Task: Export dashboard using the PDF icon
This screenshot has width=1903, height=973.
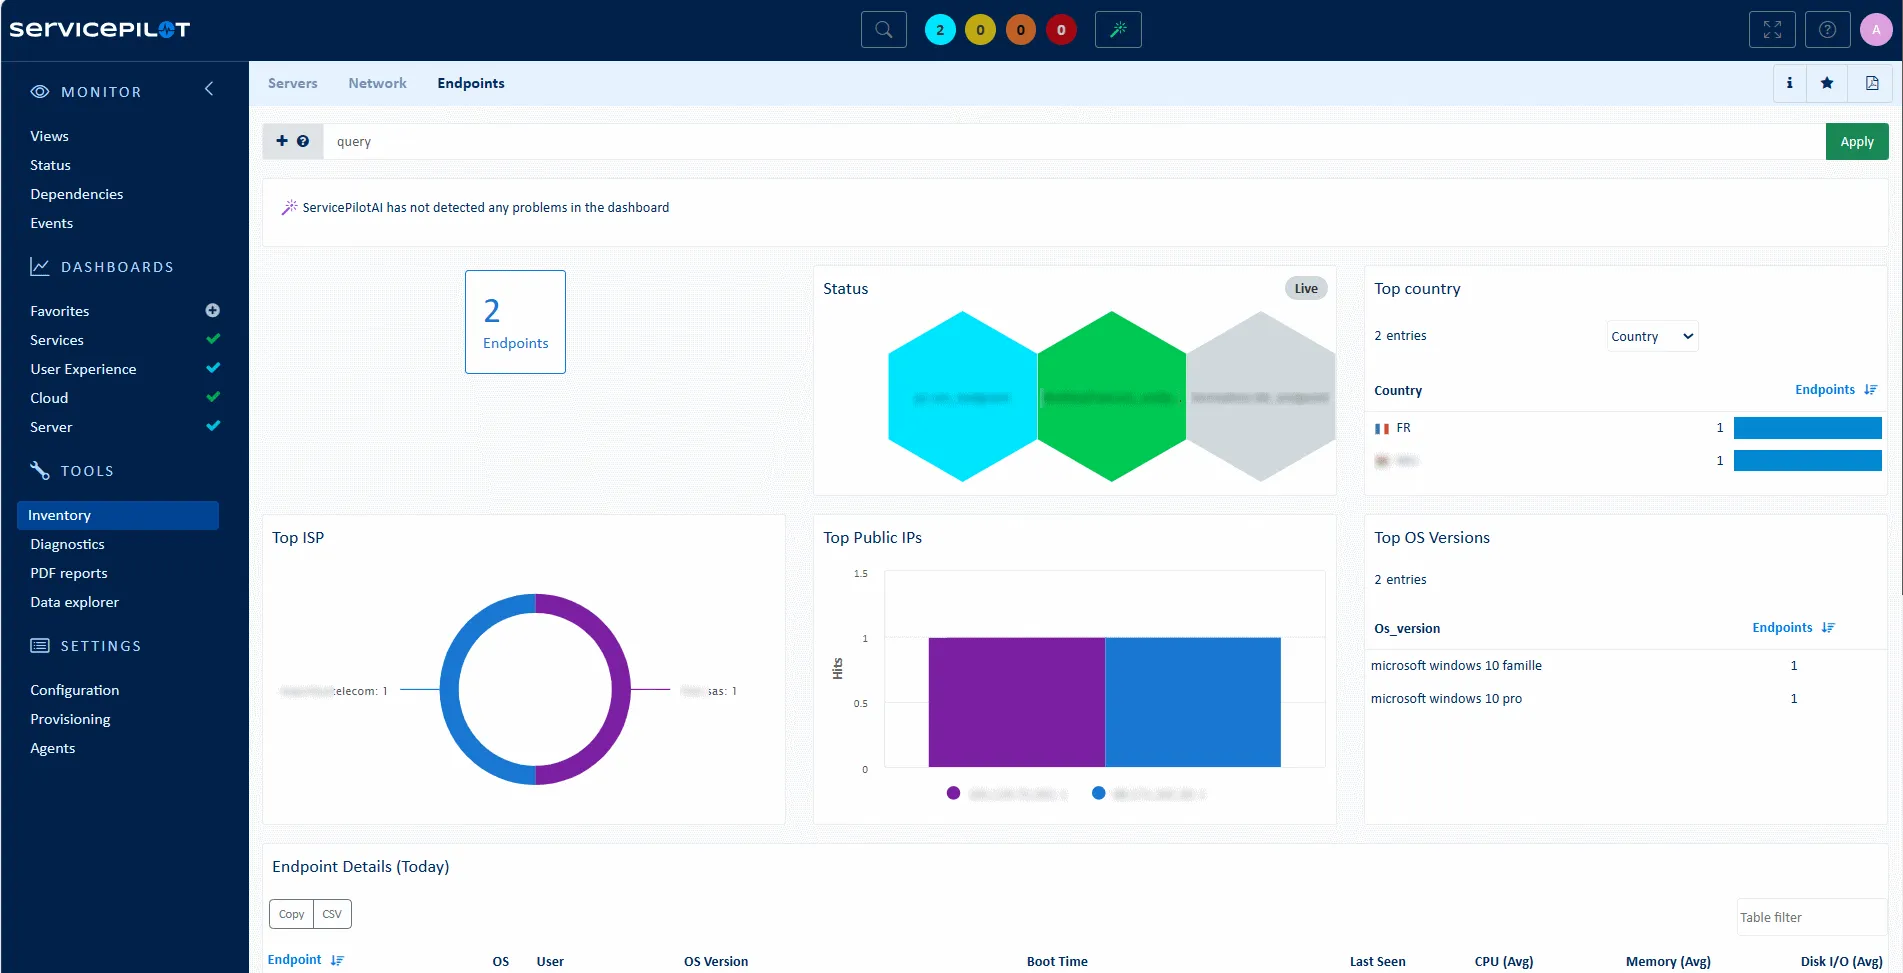Action: (x=1872, y=83)
